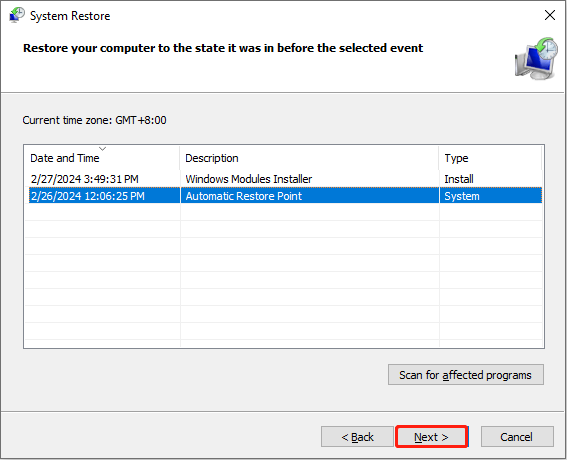Click the System Restore monitor clock graphic
This screenshot has height=460, width=567.
[537, 58]
